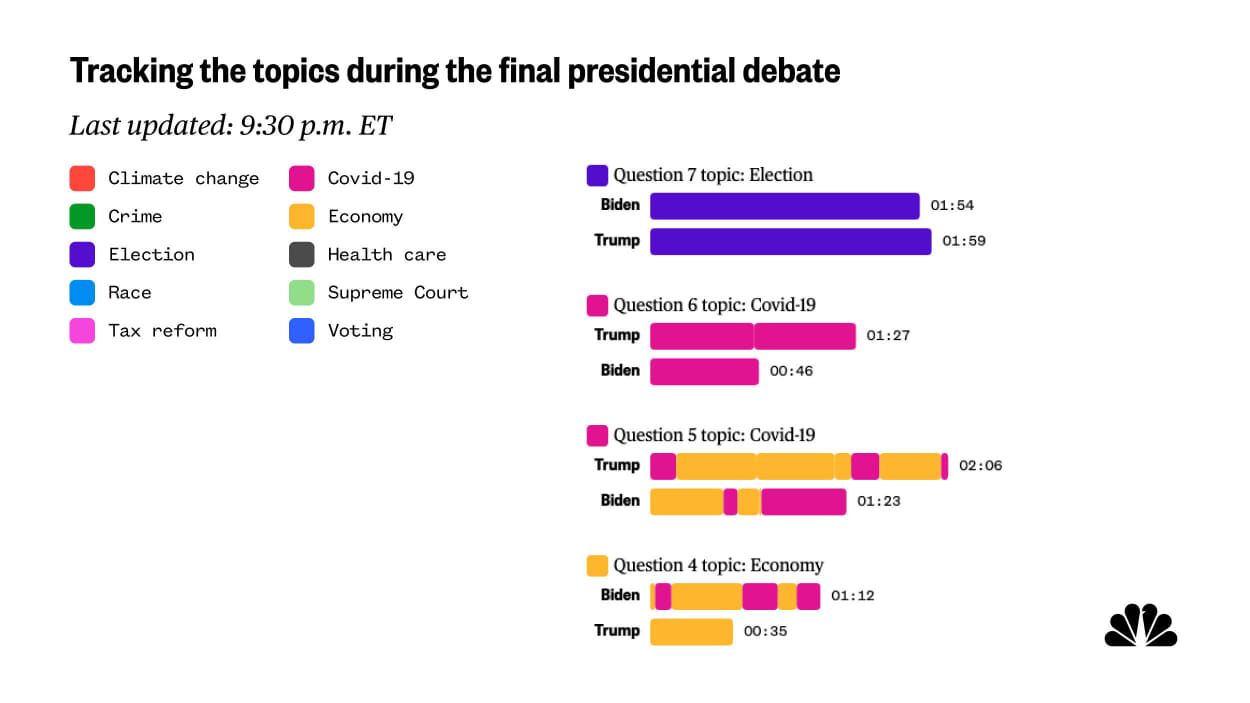Click the Climate change legend swatch
The image size is (1250, 703).
click(x=82, y=179)
